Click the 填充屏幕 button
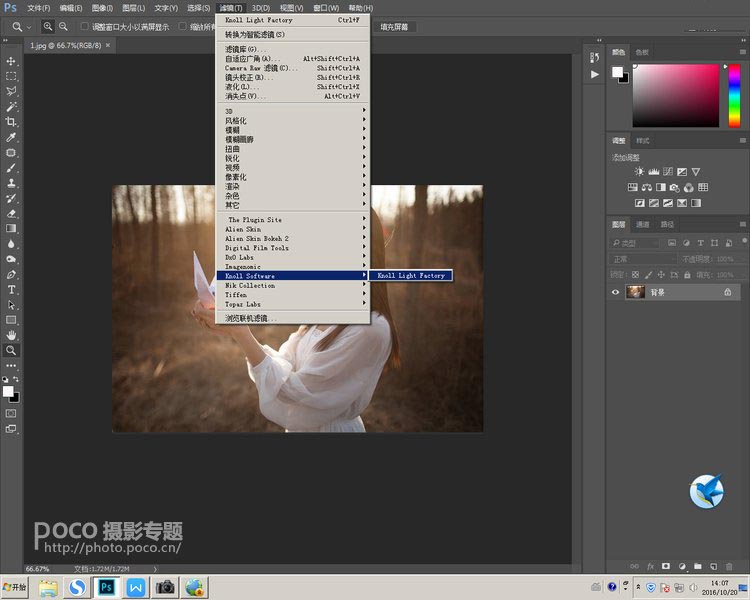Screen dimensions: 750x600 pos(394,27)
